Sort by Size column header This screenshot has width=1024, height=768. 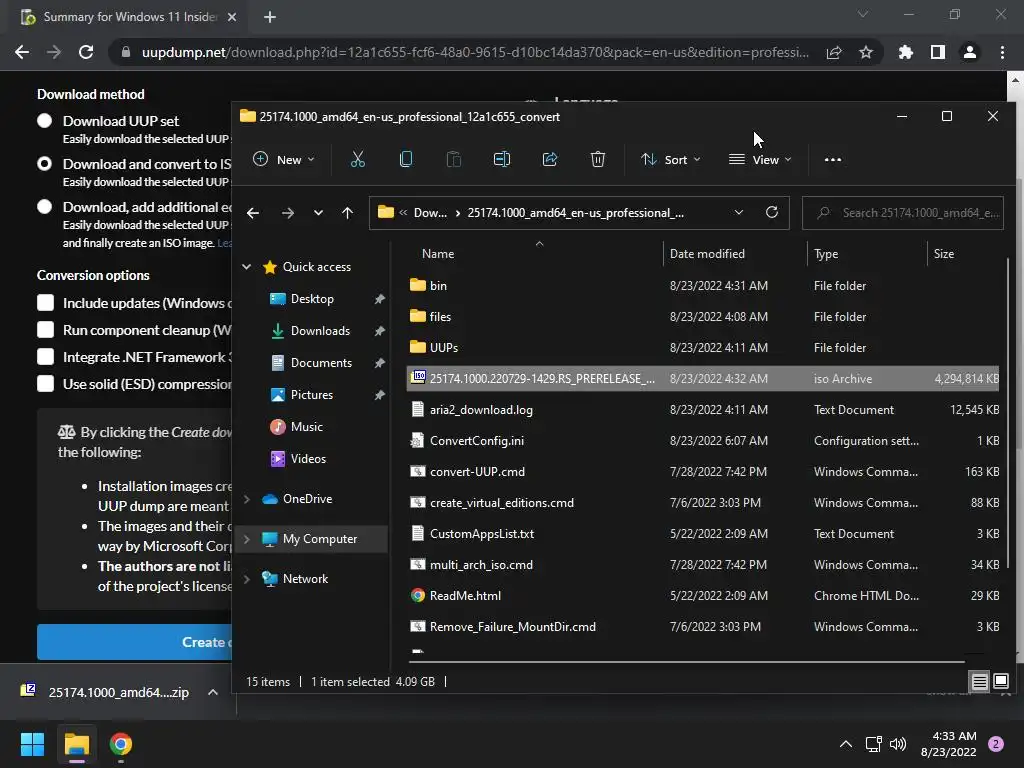coord(944,253)
